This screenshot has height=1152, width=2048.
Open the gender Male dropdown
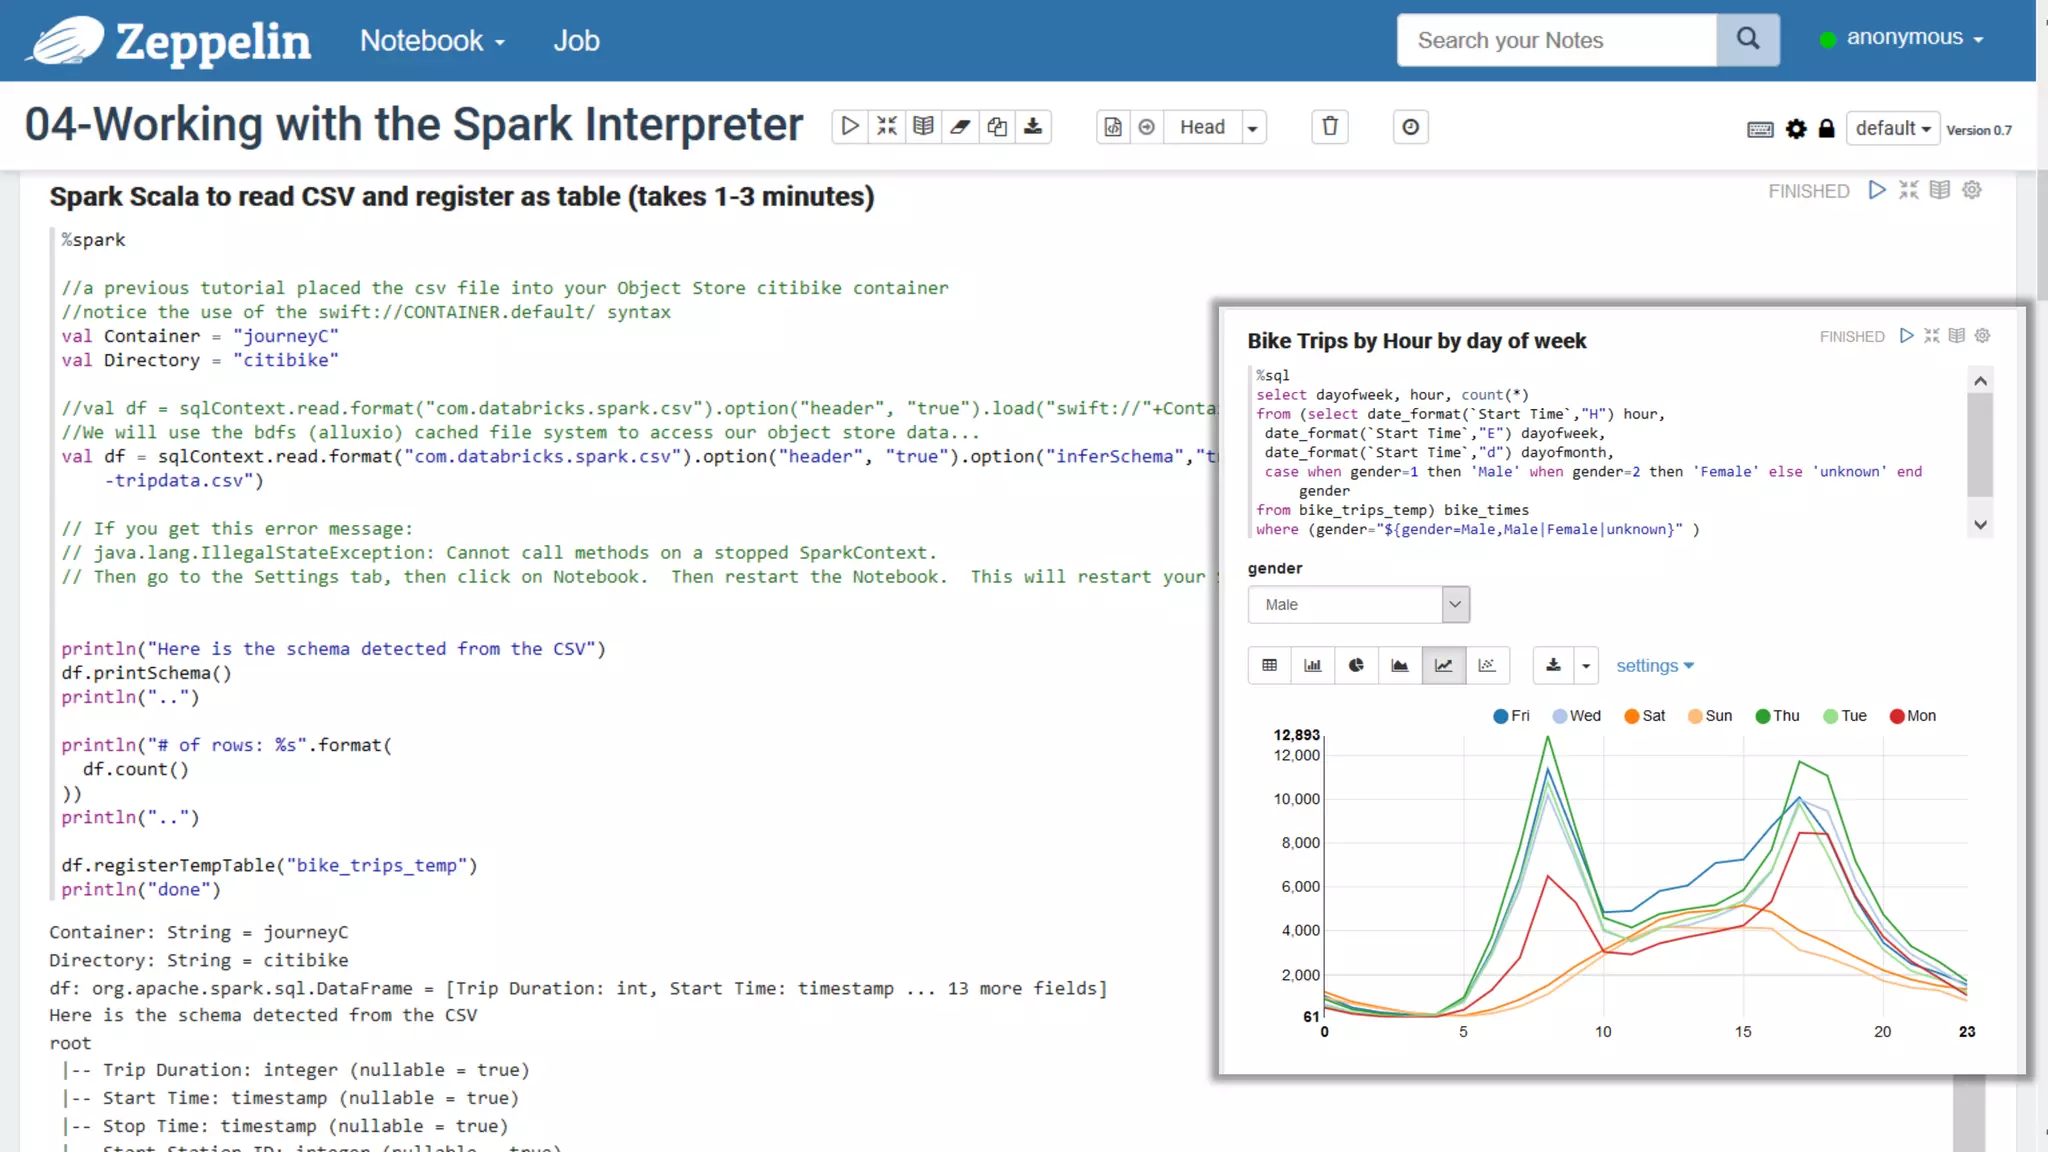(1358, 605)
